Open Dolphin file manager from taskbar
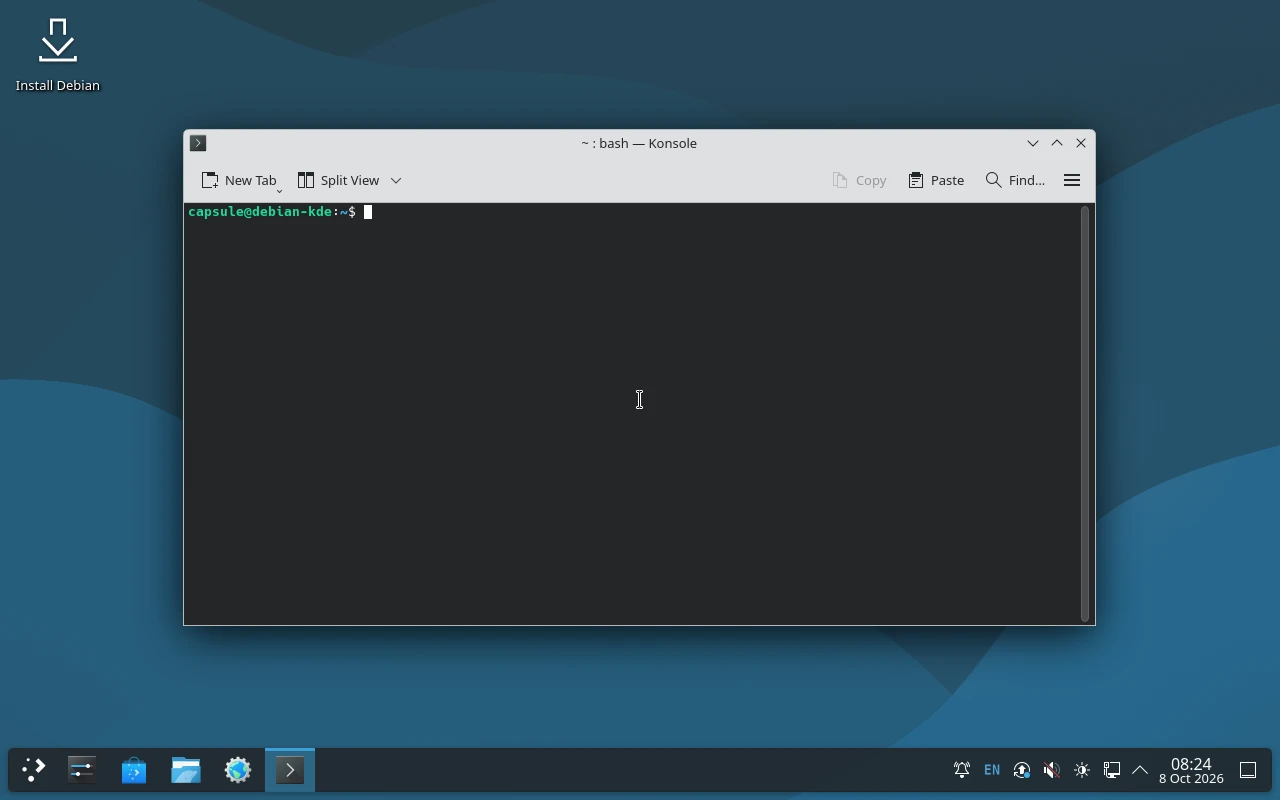Viewport: 1280px width, 800px height. [x=186, y=770]
